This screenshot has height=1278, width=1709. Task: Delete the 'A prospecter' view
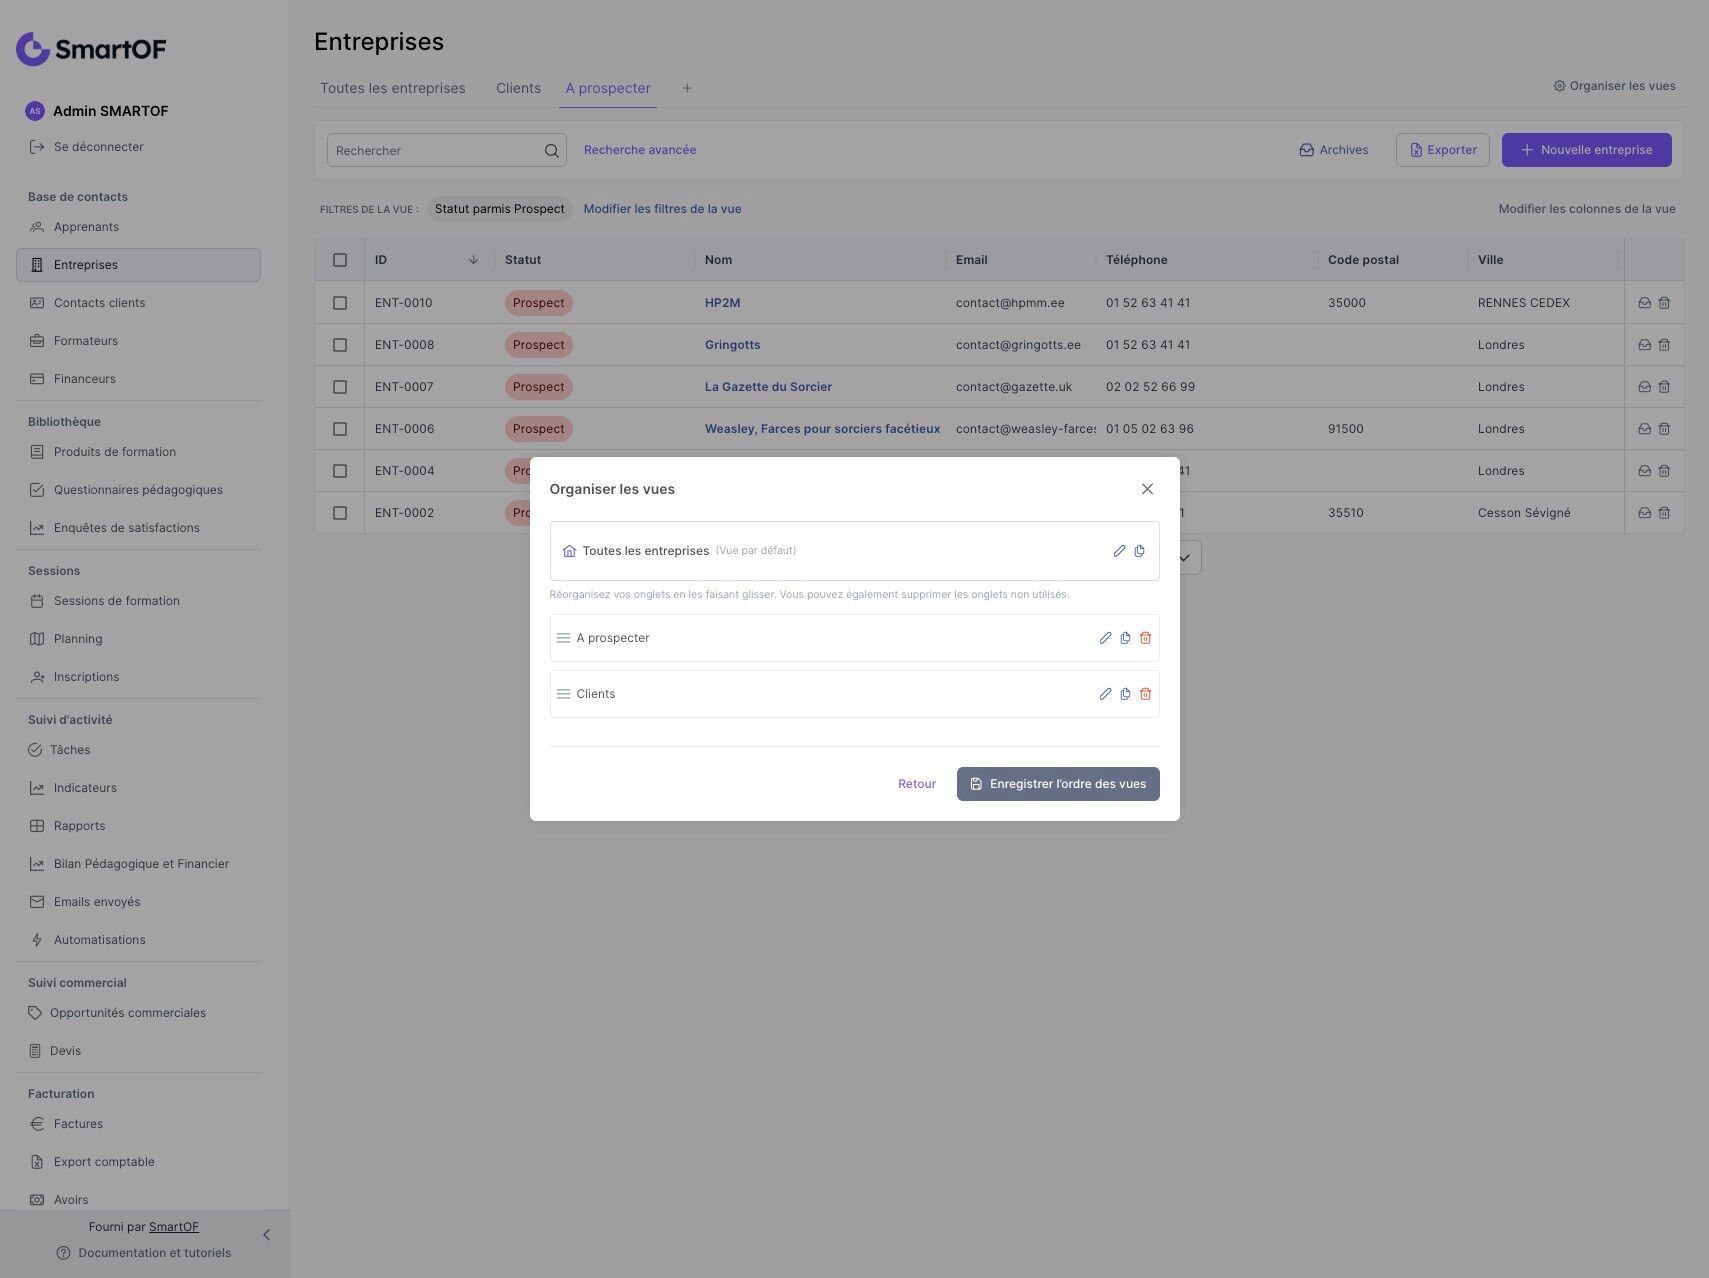click(1145, 638)
